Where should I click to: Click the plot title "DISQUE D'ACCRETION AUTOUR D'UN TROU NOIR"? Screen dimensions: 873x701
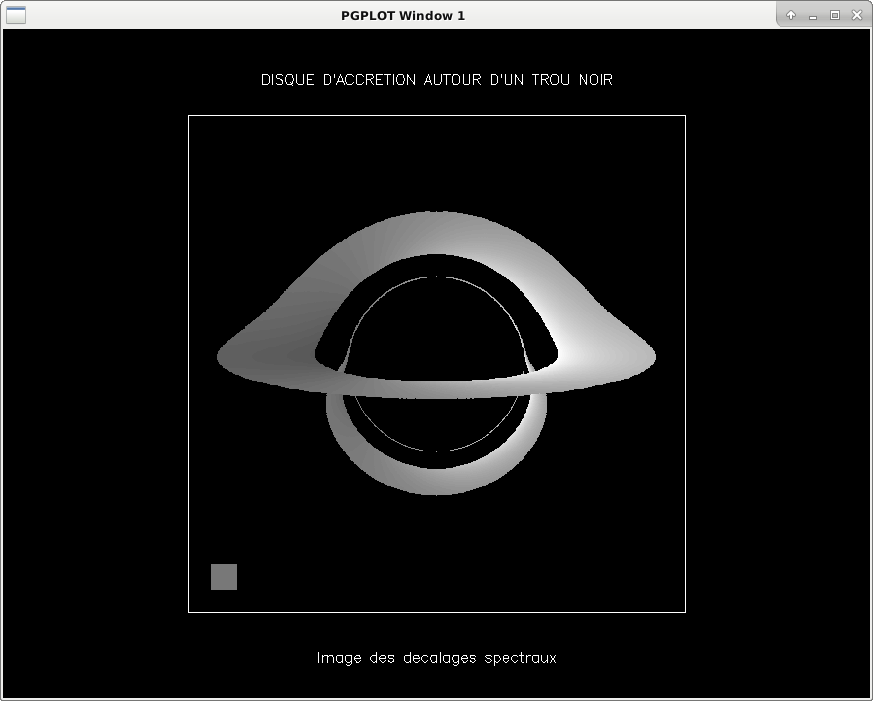pyautogui.click(x=436, y=80)
